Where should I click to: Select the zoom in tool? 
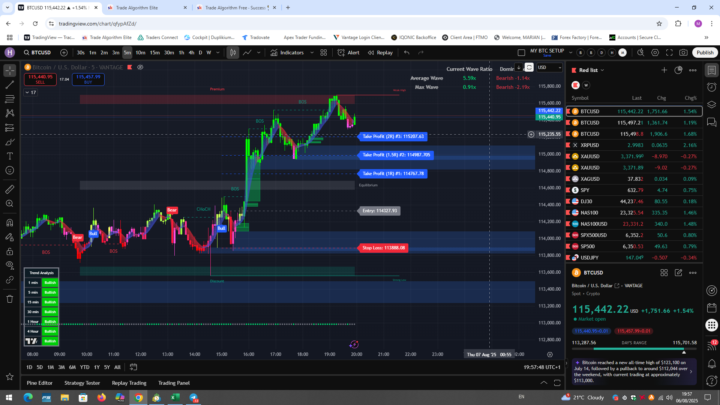(x=10, y=203)
